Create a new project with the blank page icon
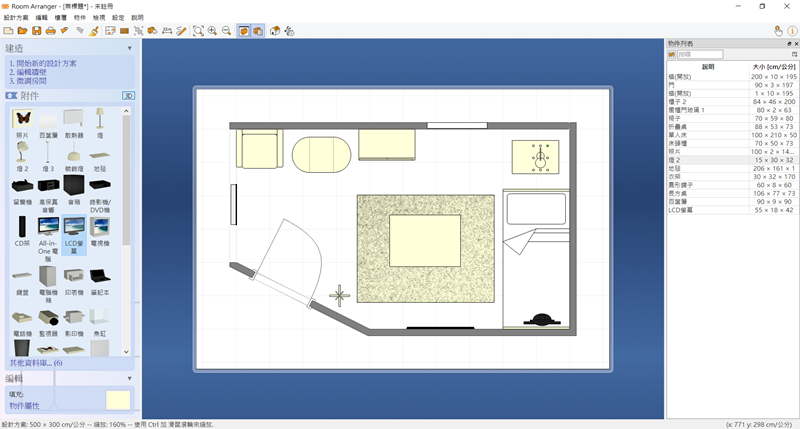This screenshot has height=429, width=800. tap(8, 31)
